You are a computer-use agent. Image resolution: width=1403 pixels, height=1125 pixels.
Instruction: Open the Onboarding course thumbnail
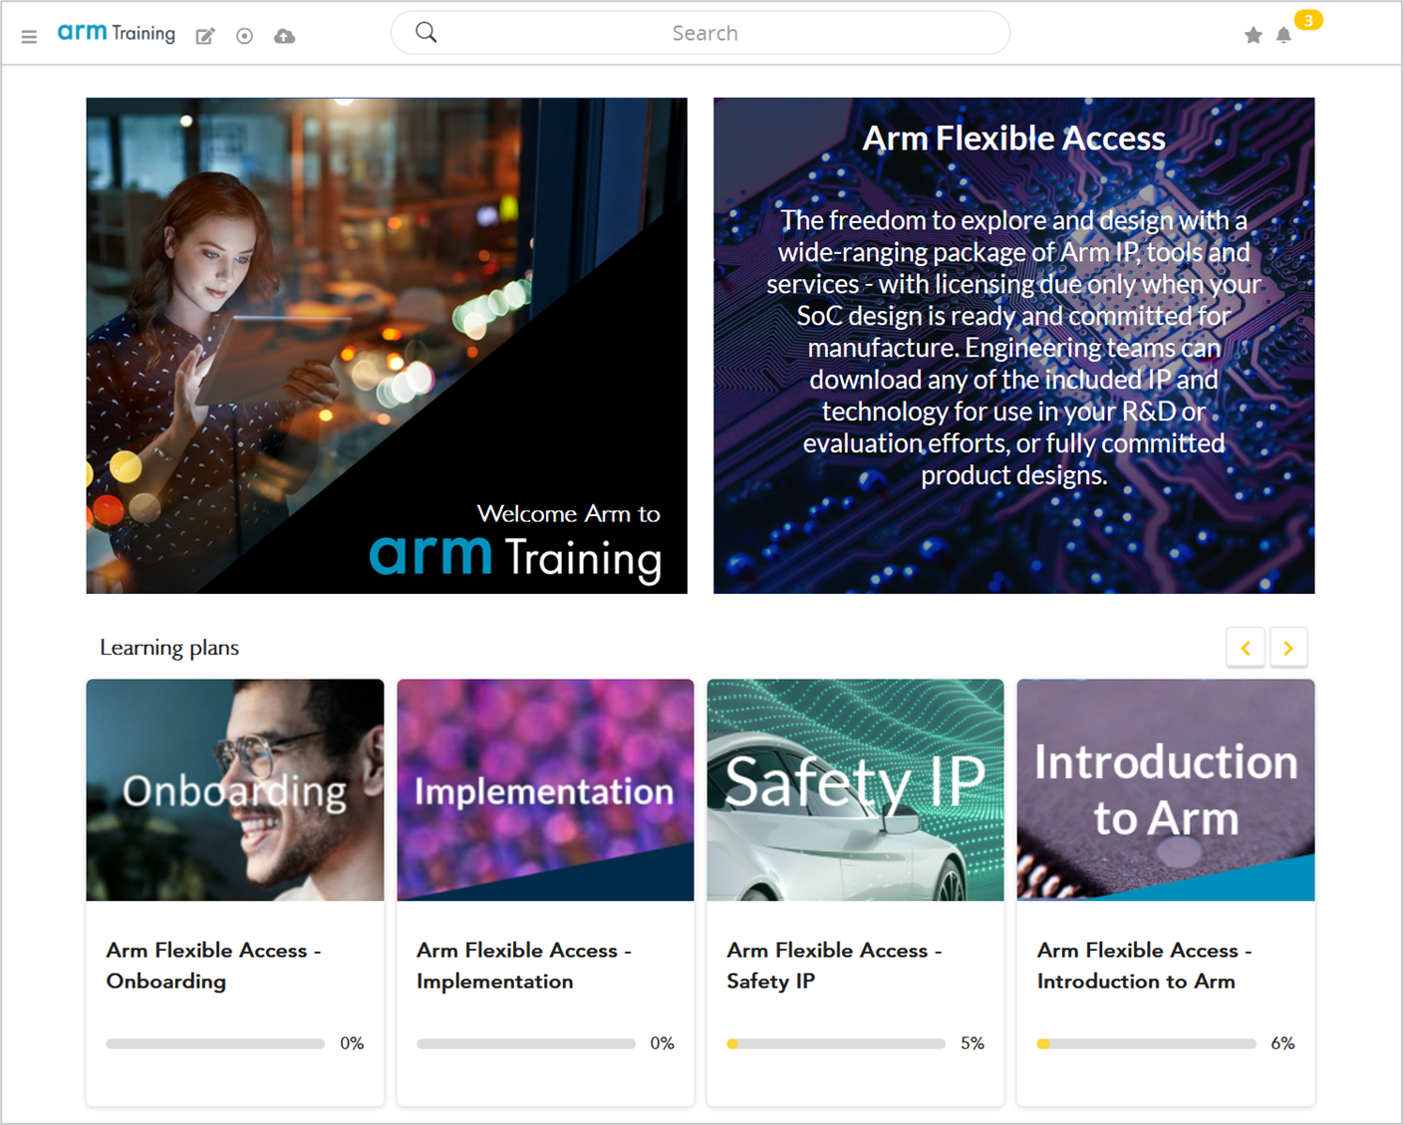pos(235,790)
